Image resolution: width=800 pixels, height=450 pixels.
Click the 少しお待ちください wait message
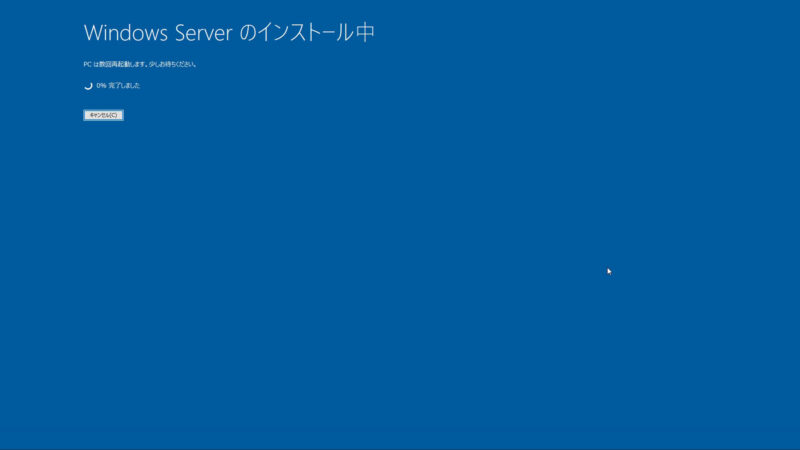(172, 64)
